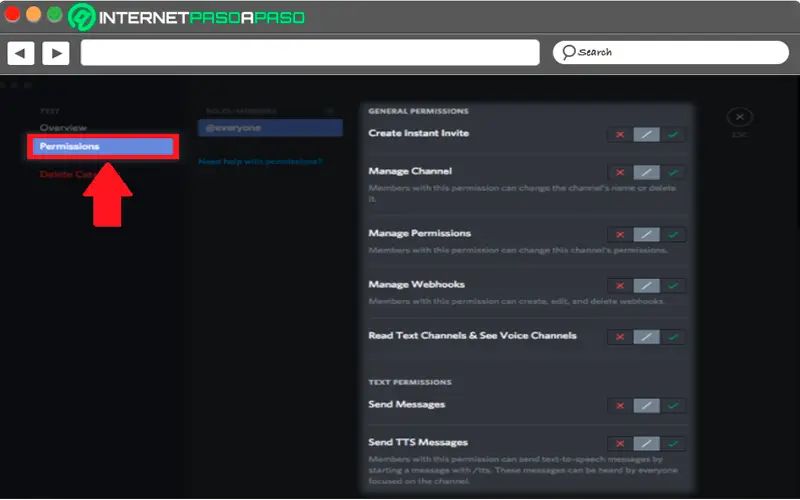
Task: Click into the Search field
Action: pos(670,53)
